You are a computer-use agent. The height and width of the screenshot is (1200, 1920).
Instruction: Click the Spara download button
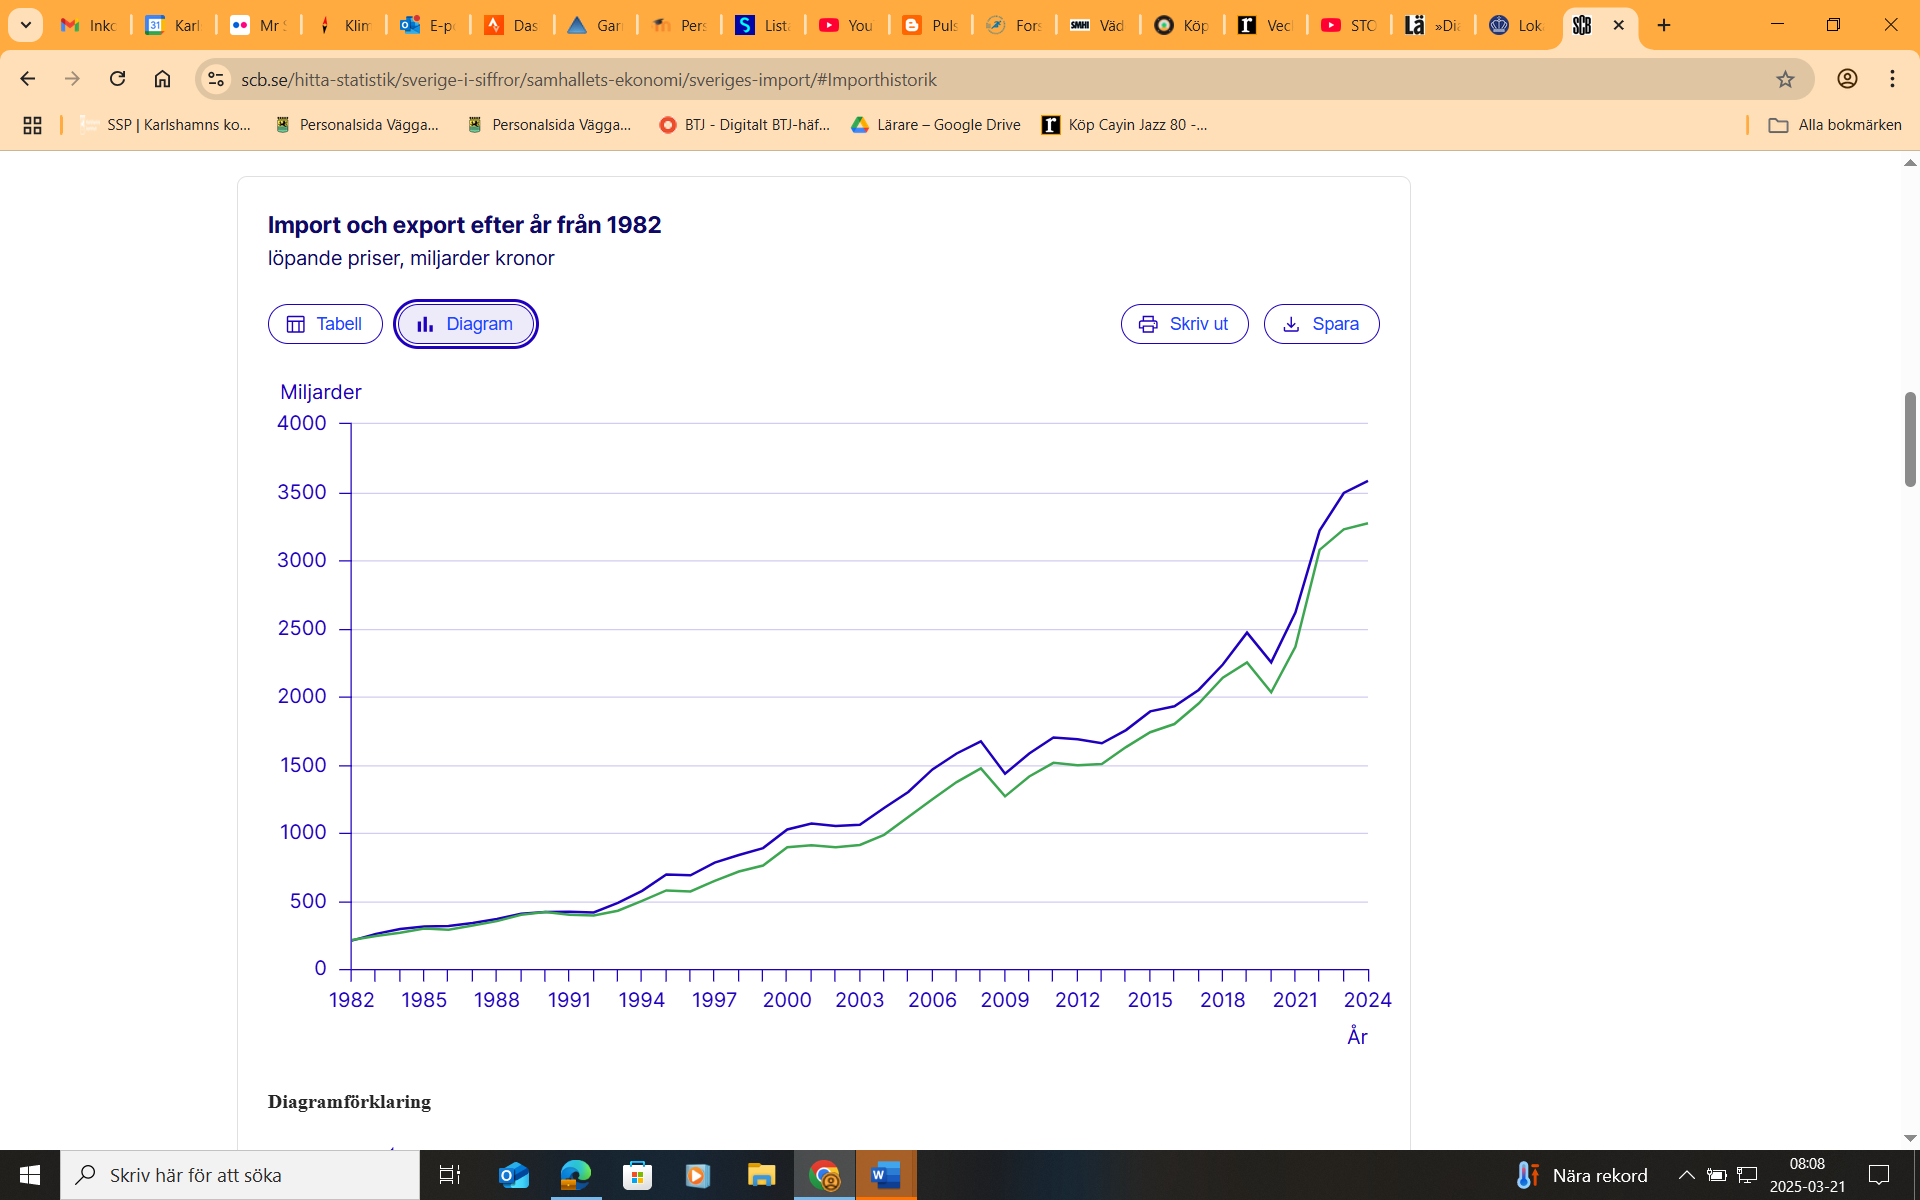(x=1321, y=324)
